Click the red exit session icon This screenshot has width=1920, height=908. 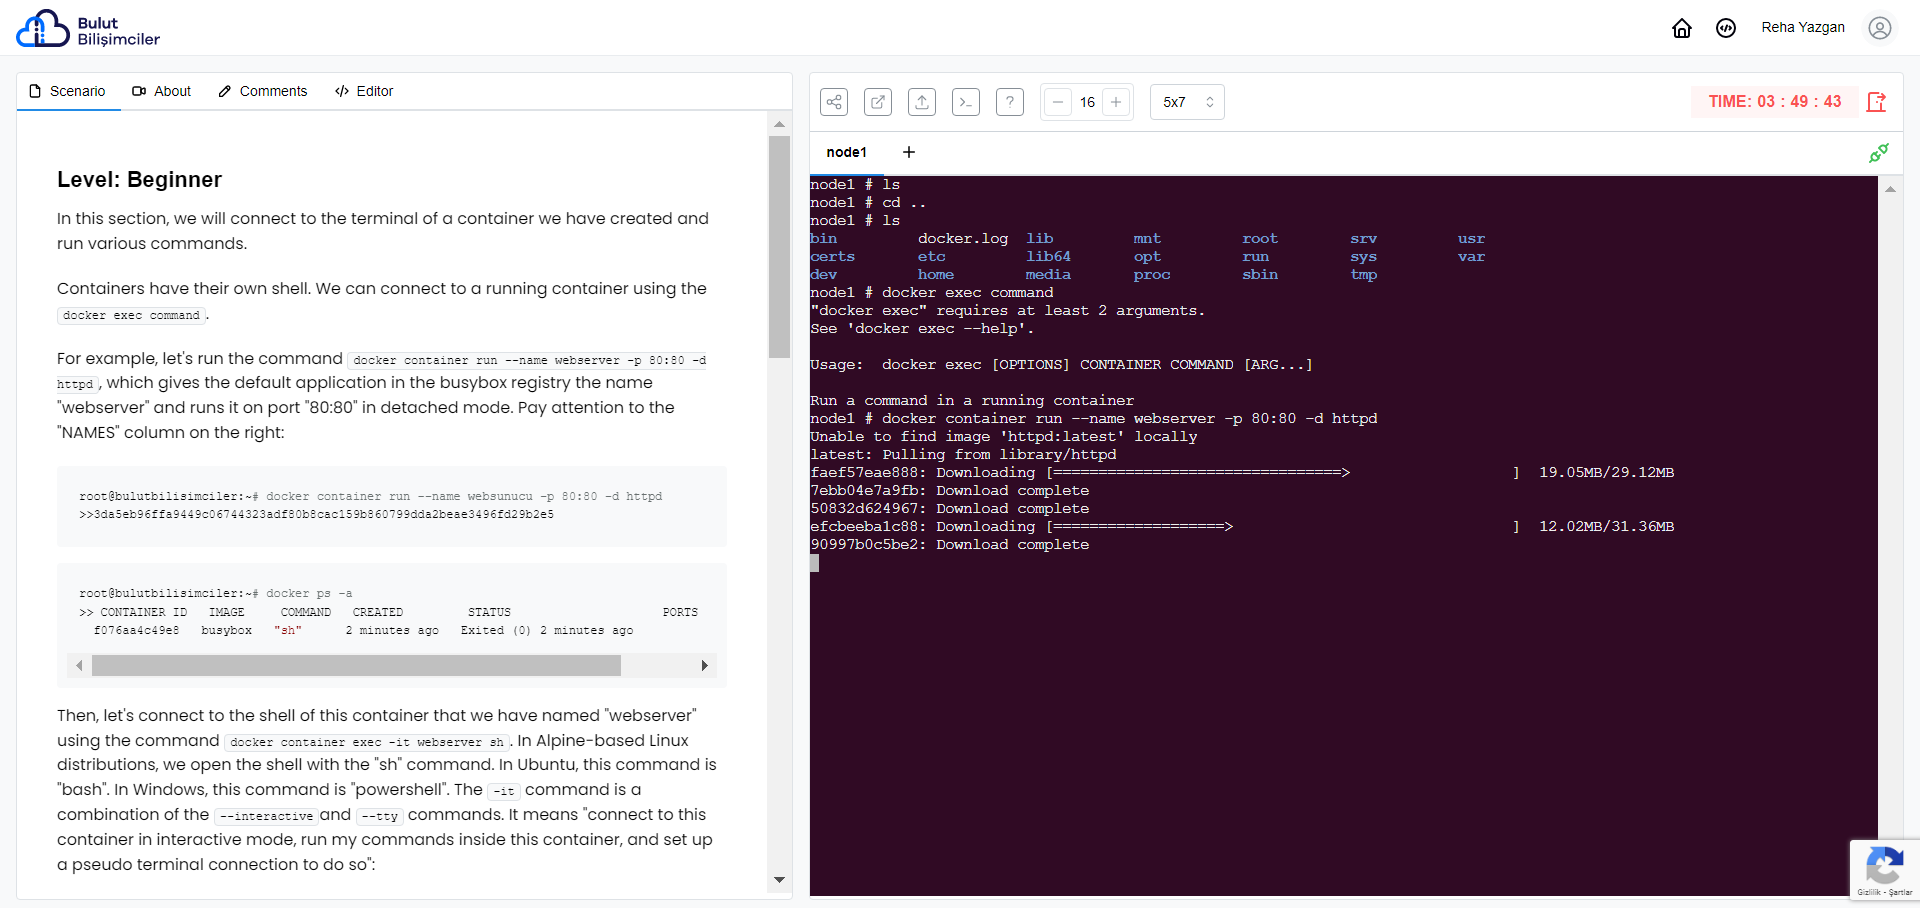click(1876, 102)
